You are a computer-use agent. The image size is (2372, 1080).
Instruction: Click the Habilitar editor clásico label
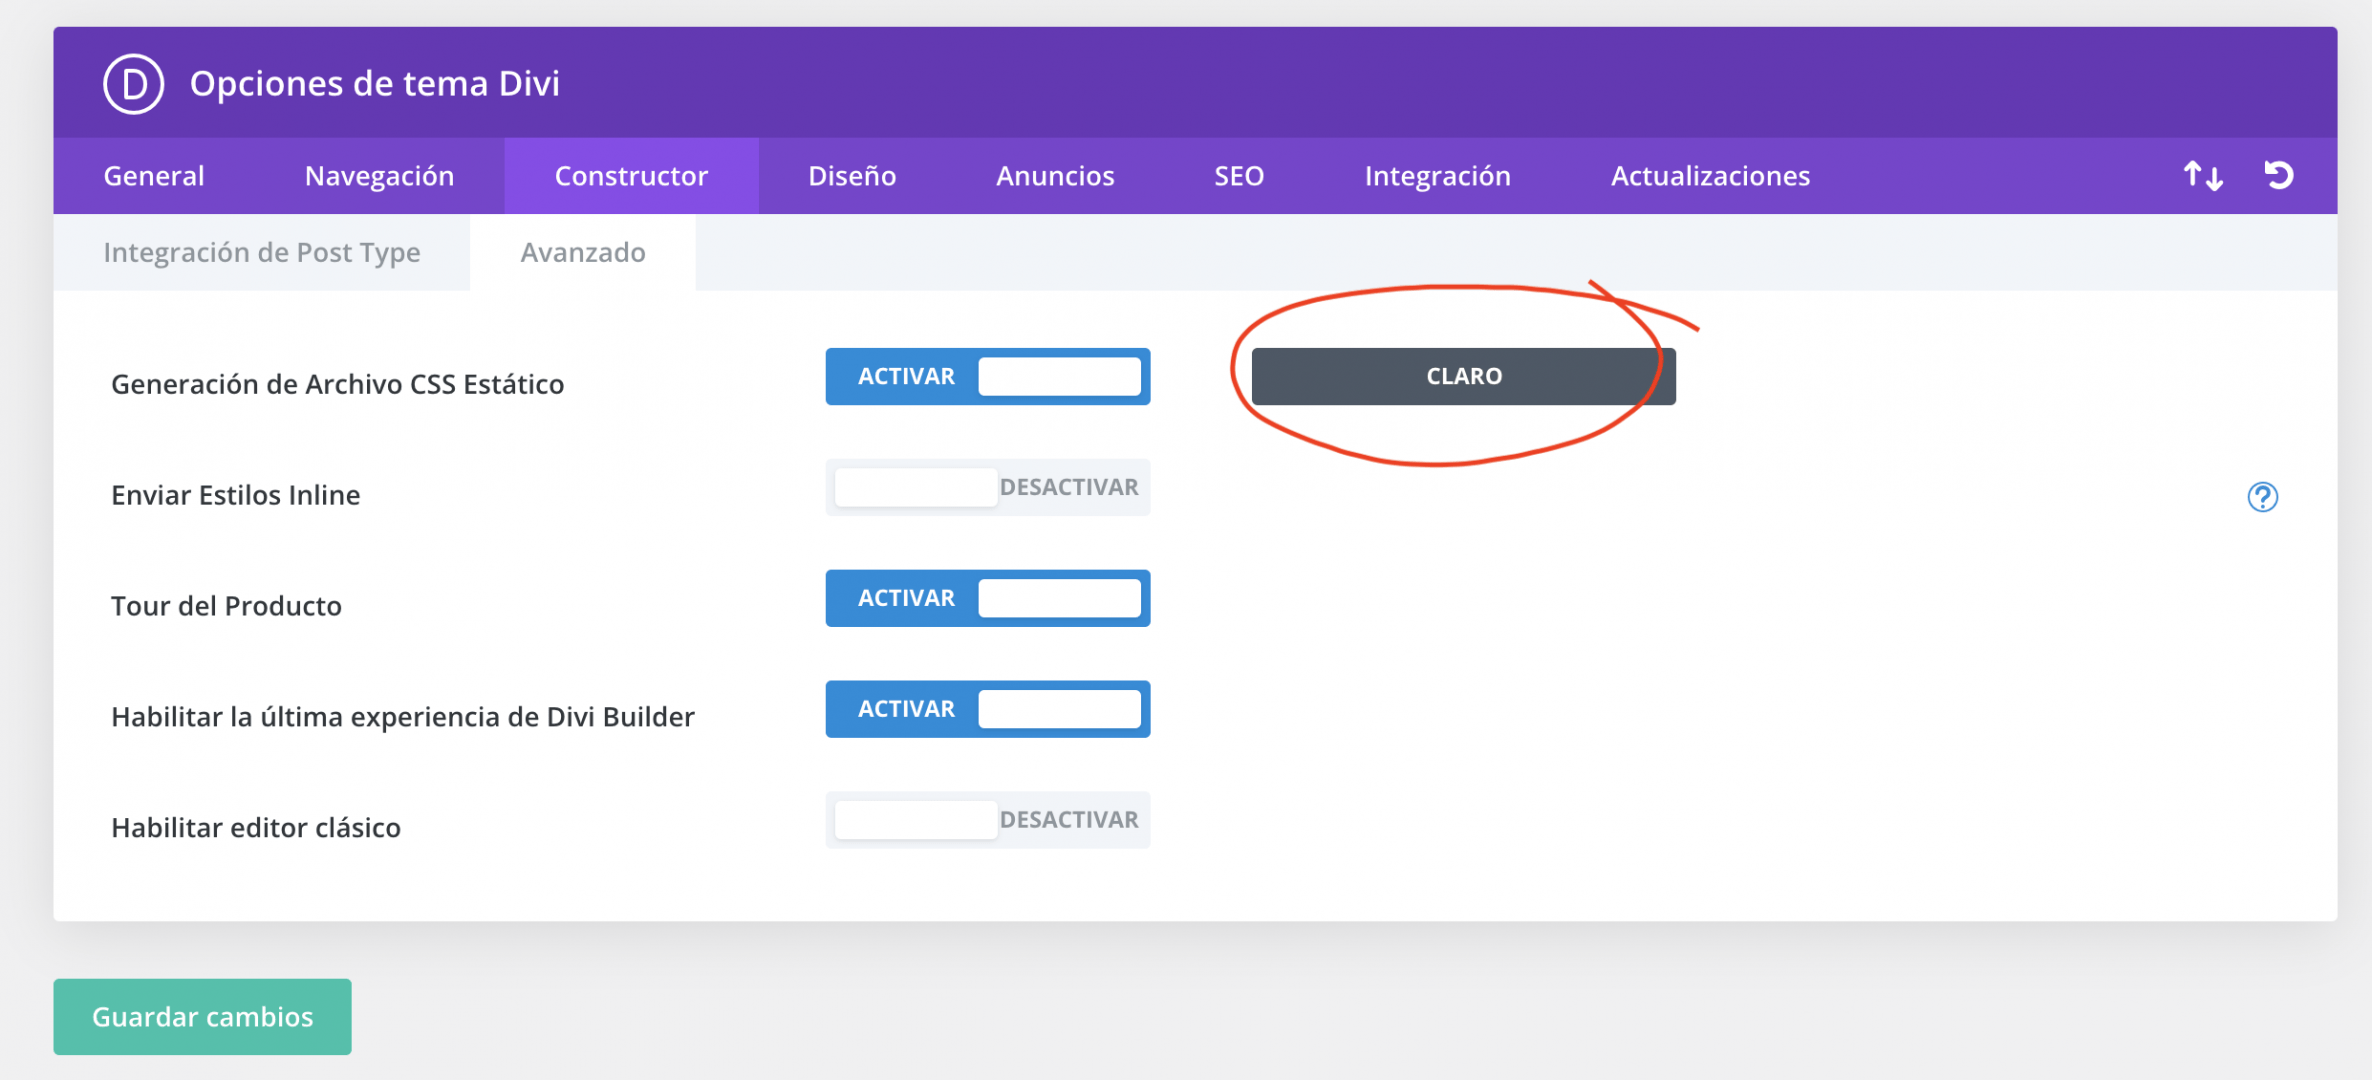pos(255,828)
